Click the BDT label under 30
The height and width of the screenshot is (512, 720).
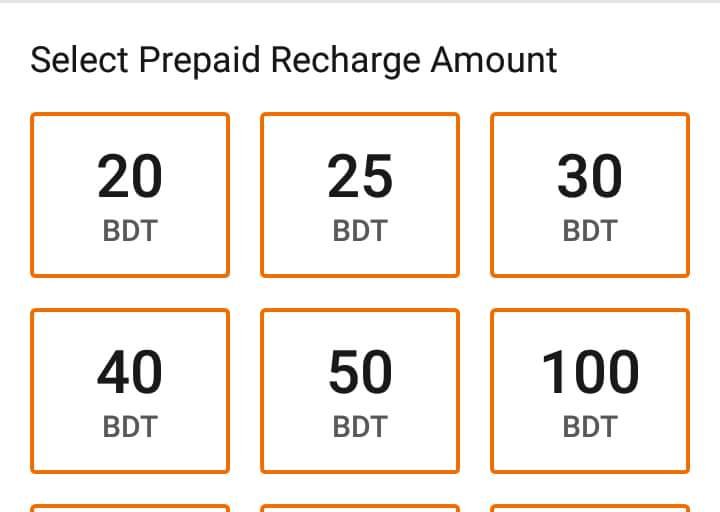(590, 232)
